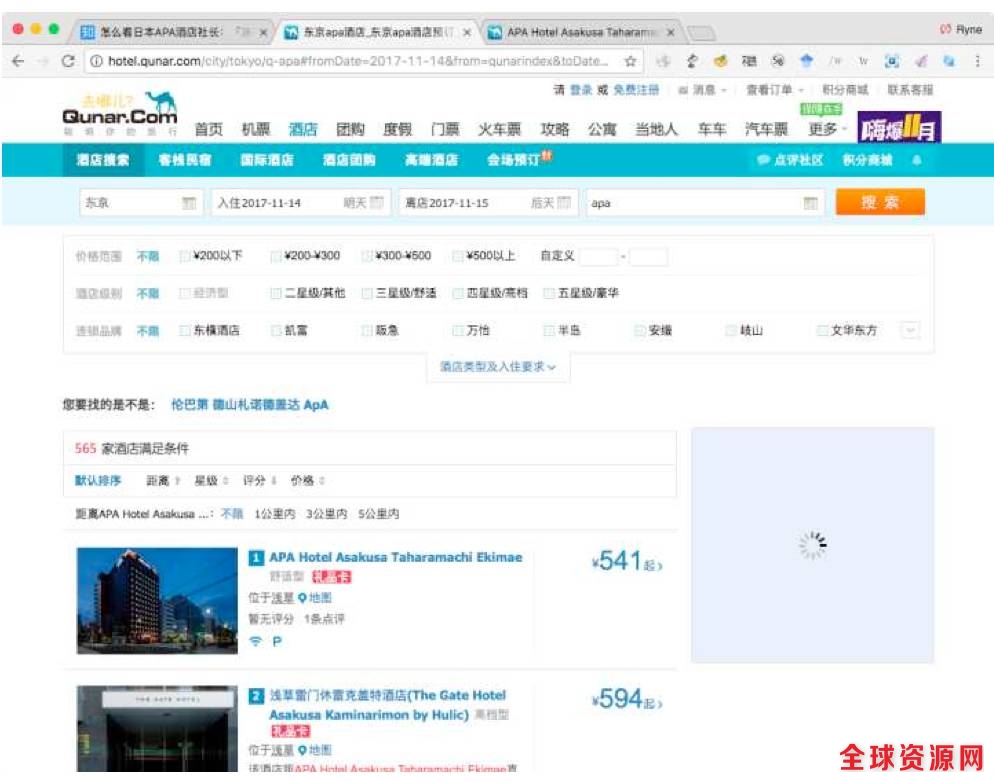The image size is (994, 782).
Task: Go forward with the browser arrow
Action: 43,61
